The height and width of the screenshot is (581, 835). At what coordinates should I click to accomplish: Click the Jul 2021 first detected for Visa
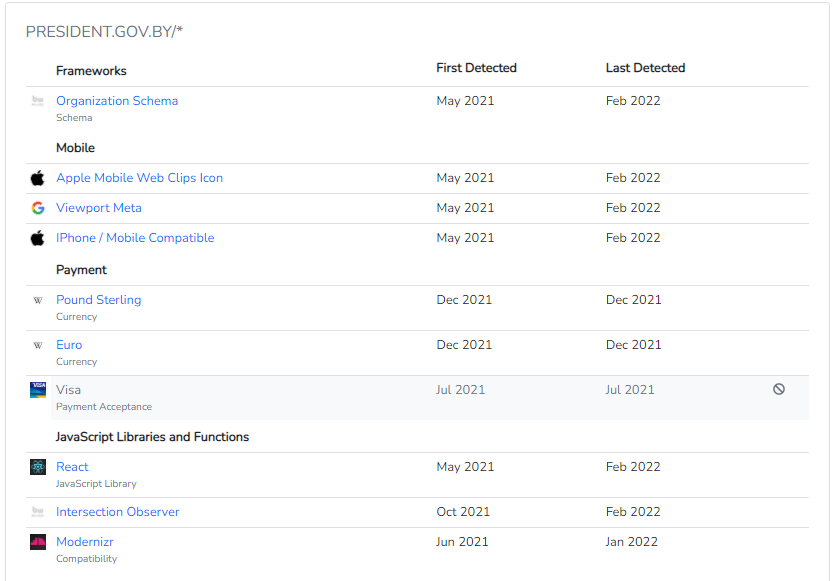[460, 390]
